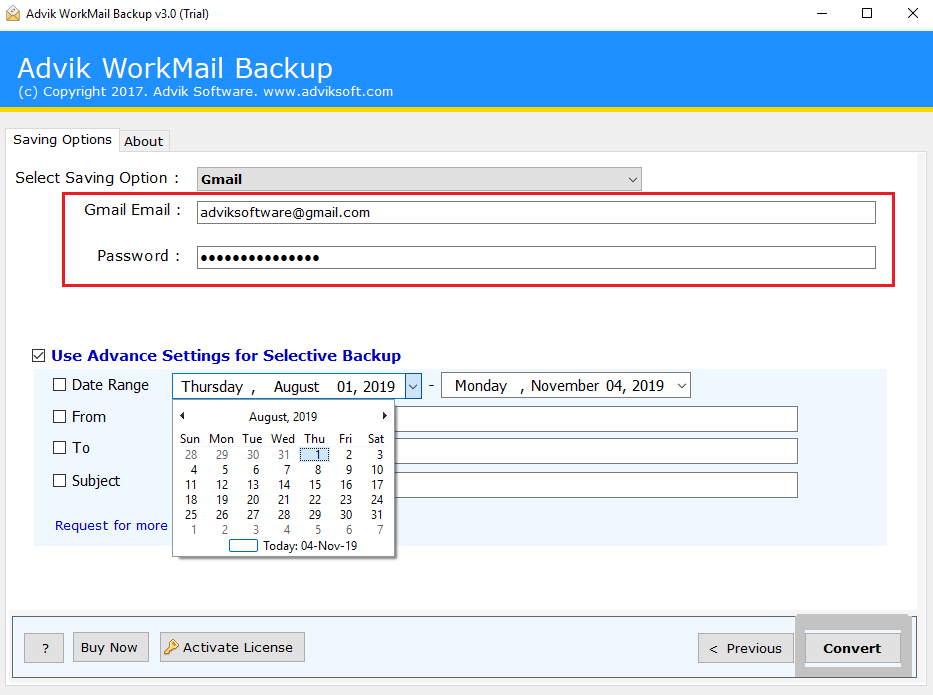
Task: Open the Select Saving Option dropdown
Action: (x=419, y=179)
